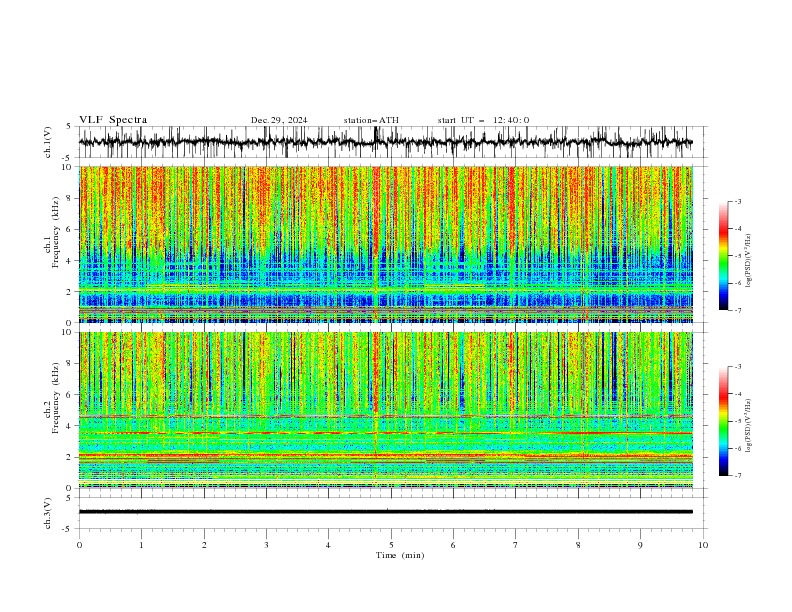The image size is (792, 612).
Task: Click the '-7' label on lower colorbar
Action: (x=738, y=476)
